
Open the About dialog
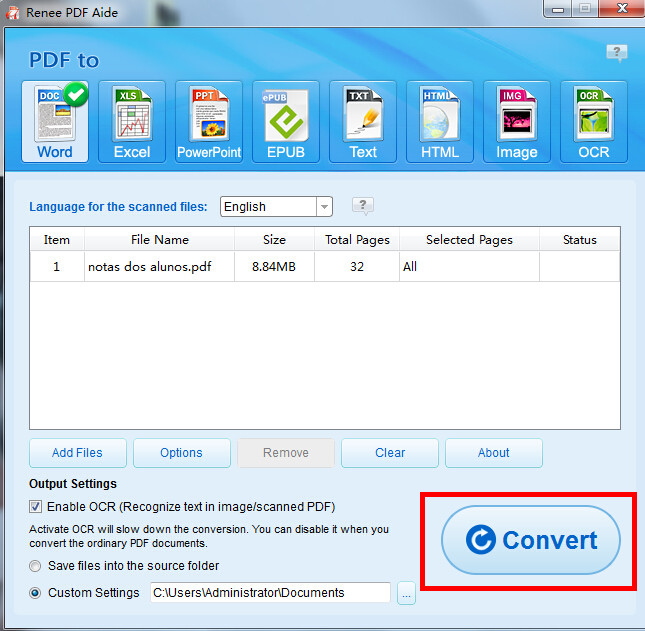(494, 453)
